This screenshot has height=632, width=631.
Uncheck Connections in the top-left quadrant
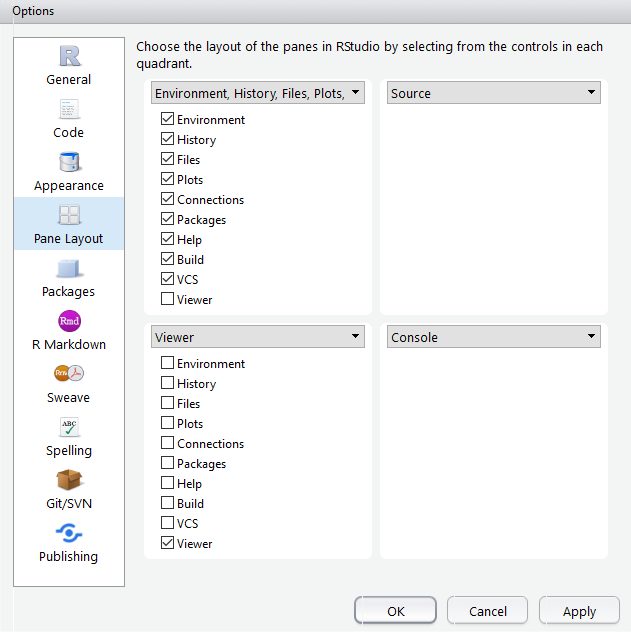pos(167,199)
